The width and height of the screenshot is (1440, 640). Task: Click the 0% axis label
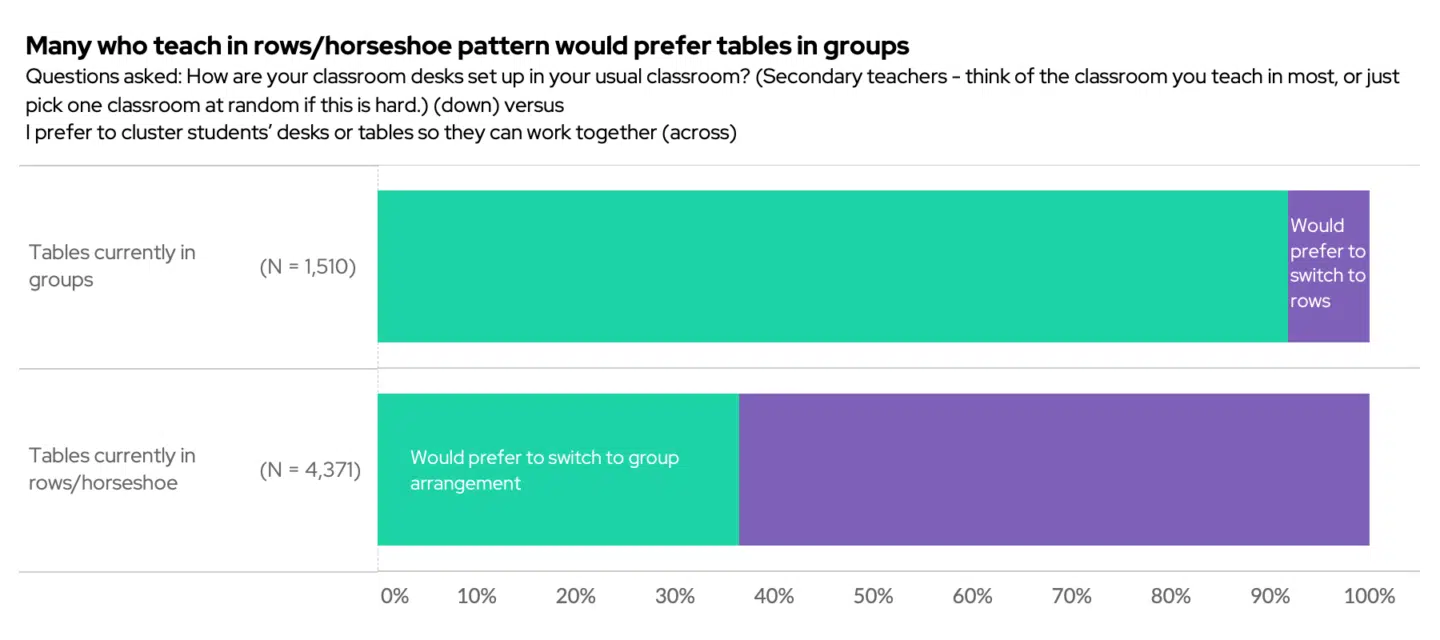[x=395, y=597]
